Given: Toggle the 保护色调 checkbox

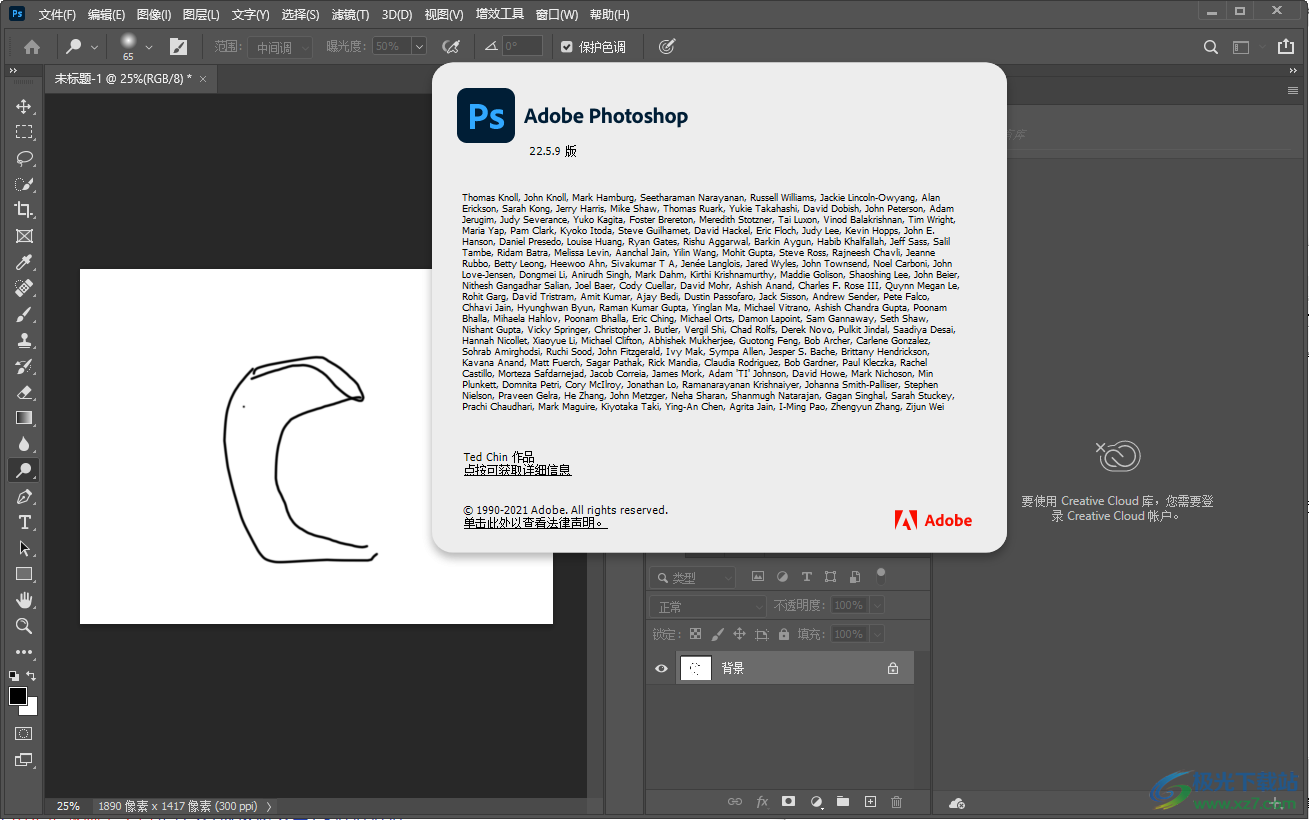Looking at the screenshot, I should click(x=567, y=47).
